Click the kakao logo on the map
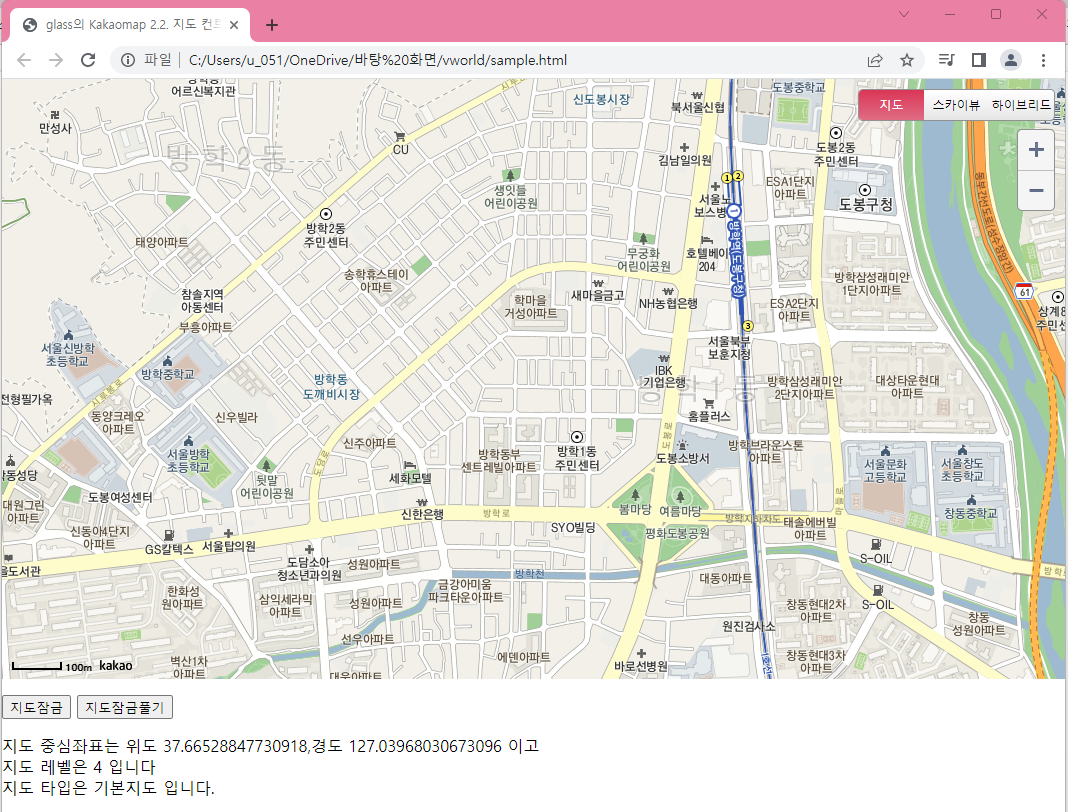 tap(116, 666)
